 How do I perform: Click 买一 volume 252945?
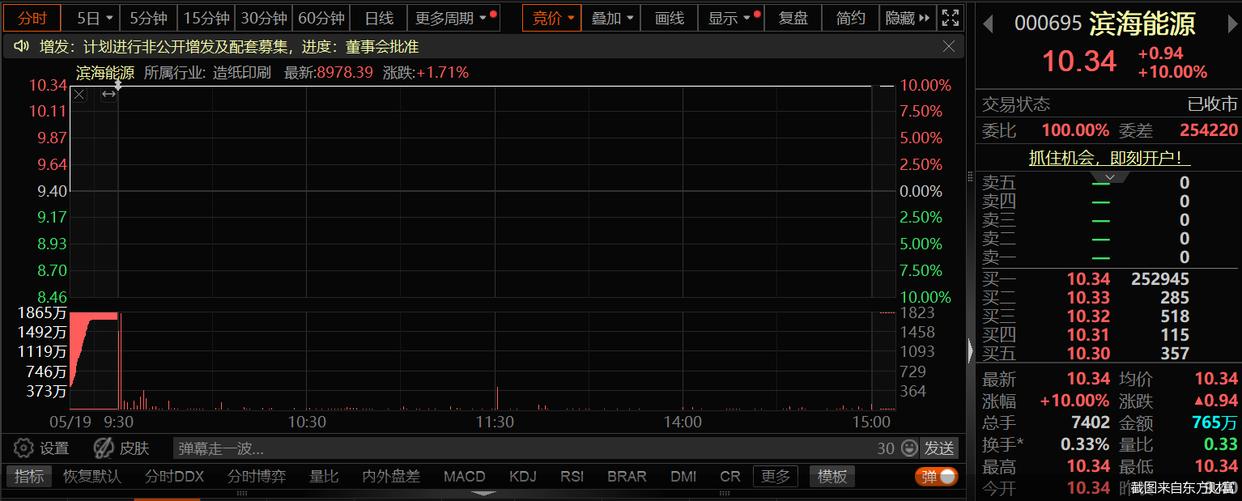coord(1159,279)
